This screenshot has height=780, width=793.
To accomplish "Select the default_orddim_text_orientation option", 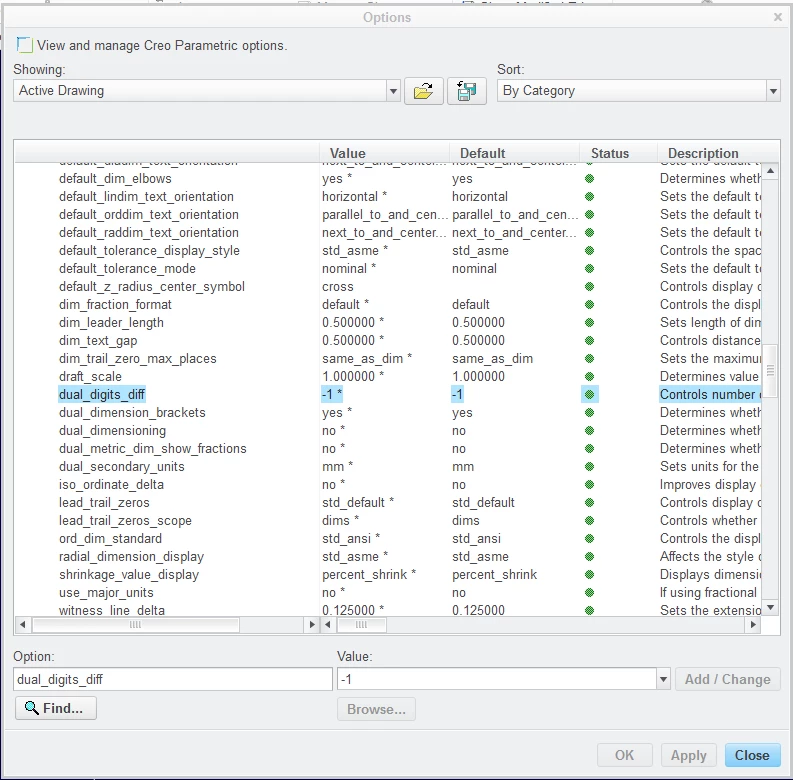I will (149, 214).
